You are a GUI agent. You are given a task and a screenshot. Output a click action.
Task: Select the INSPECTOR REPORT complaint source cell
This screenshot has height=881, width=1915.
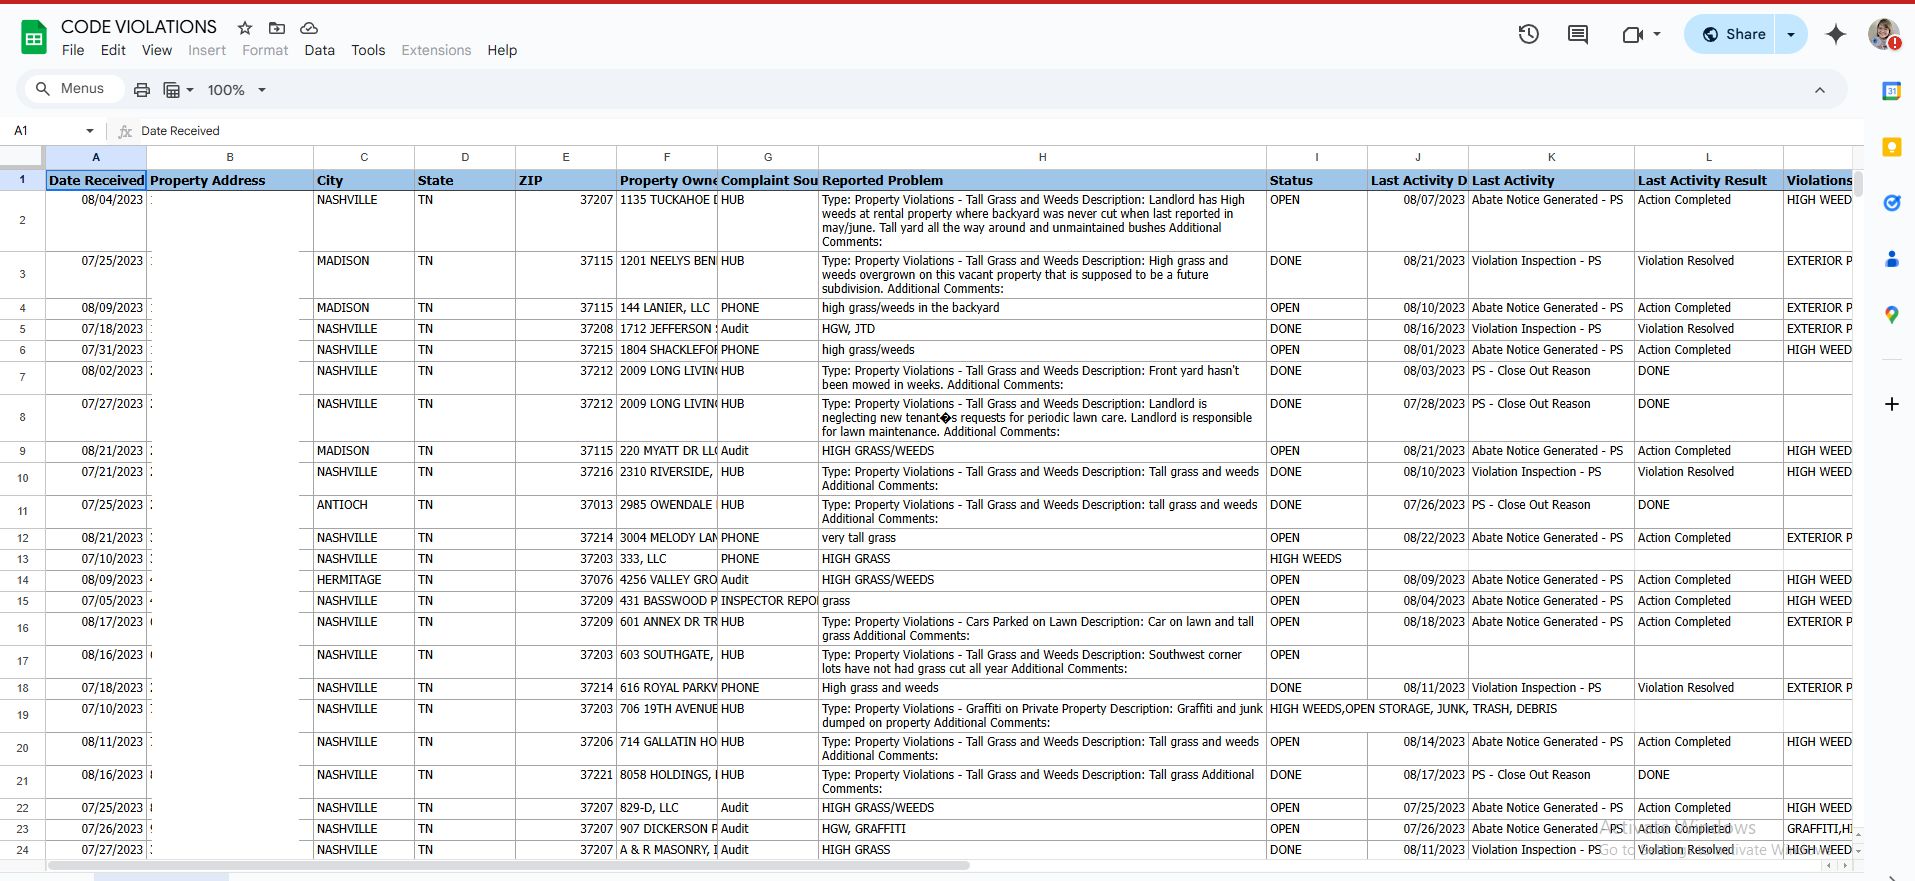(768, 601)
